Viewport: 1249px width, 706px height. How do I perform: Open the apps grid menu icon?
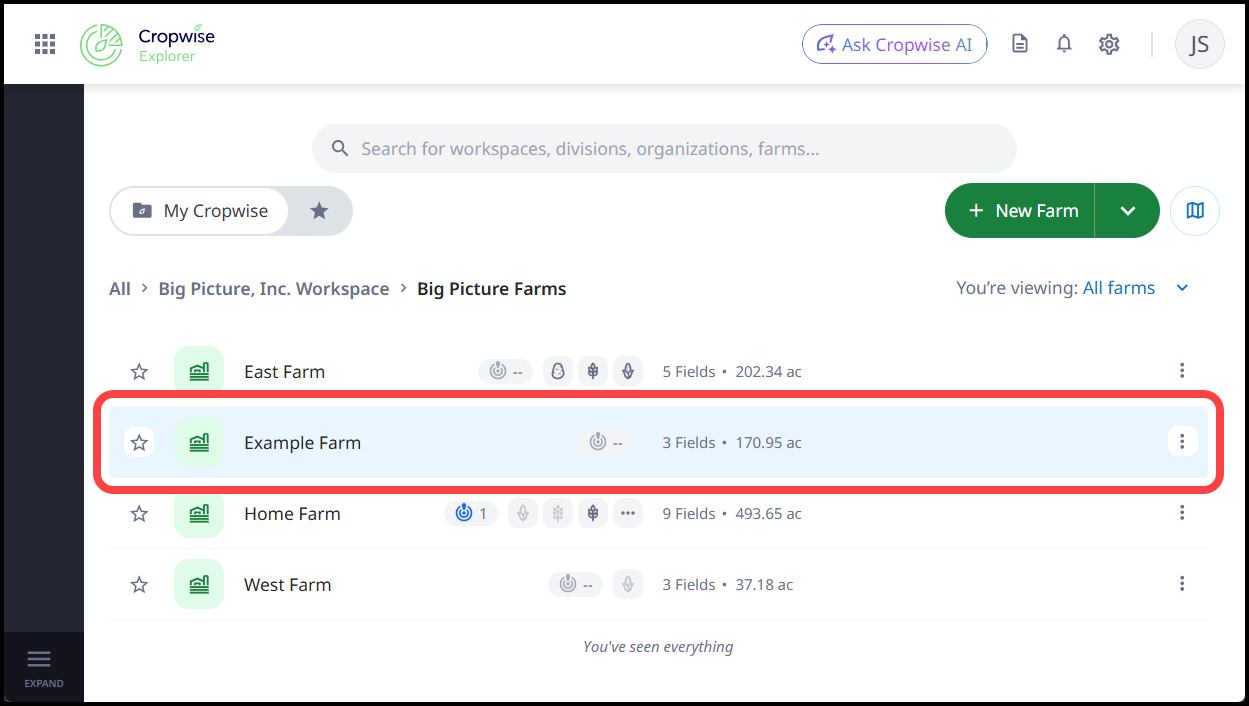pyautogui.click(x=44, y=44)
